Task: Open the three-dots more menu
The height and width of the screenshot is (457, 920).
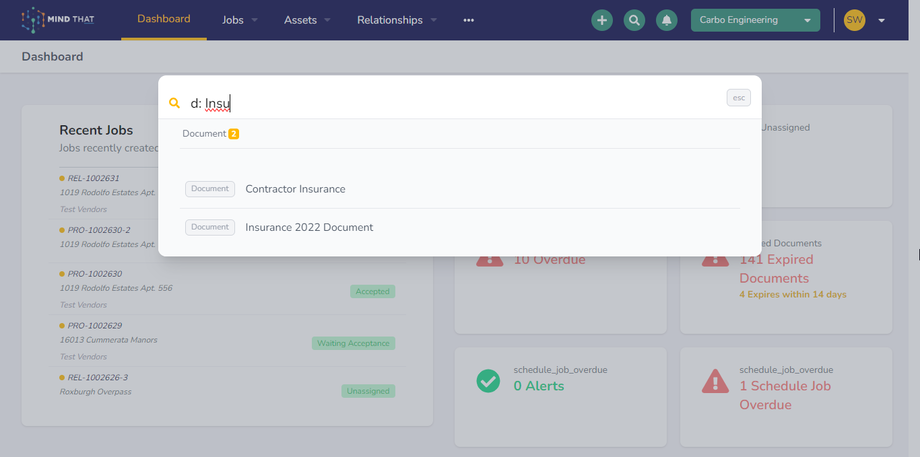Action: point(468,20)
